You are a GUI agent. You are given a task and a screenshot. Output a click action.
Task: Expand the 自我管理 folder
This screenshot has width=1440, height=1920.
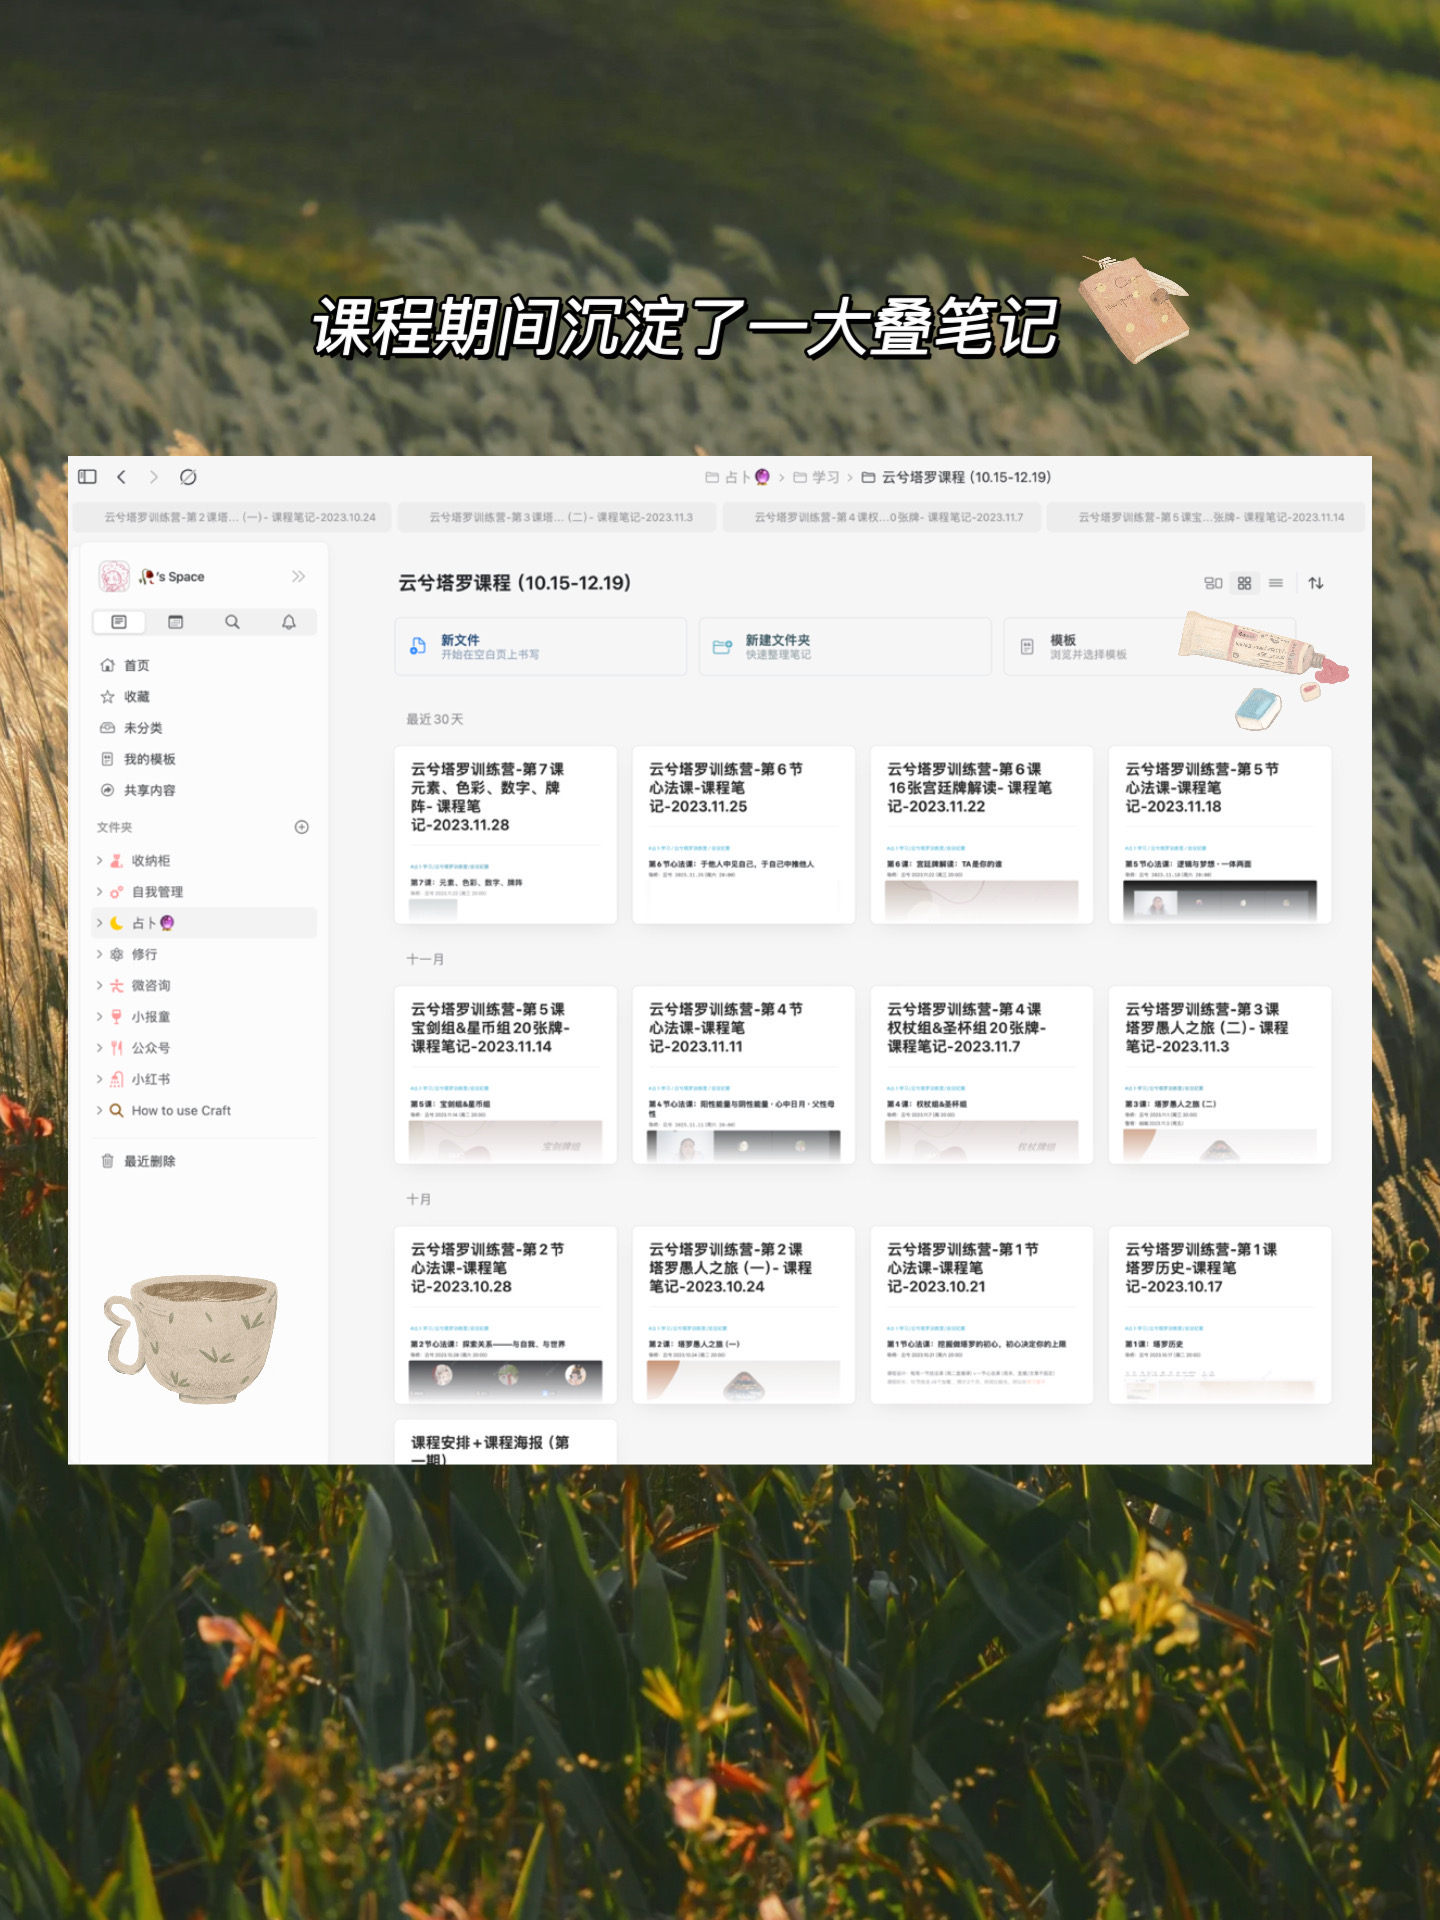tap(100, 892)
